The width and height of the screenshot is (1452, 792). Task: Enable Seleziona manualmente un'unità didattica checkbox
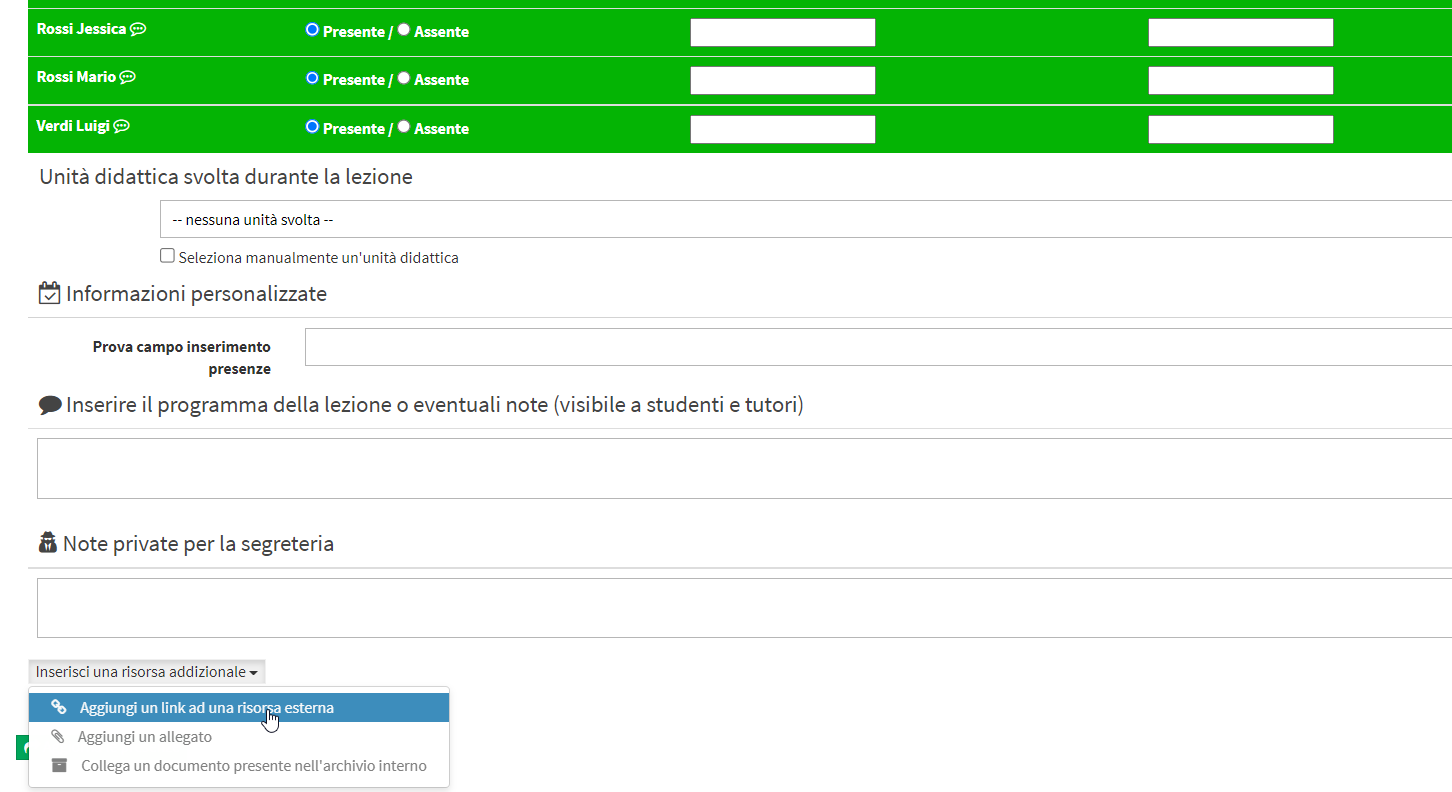[167, 256]
